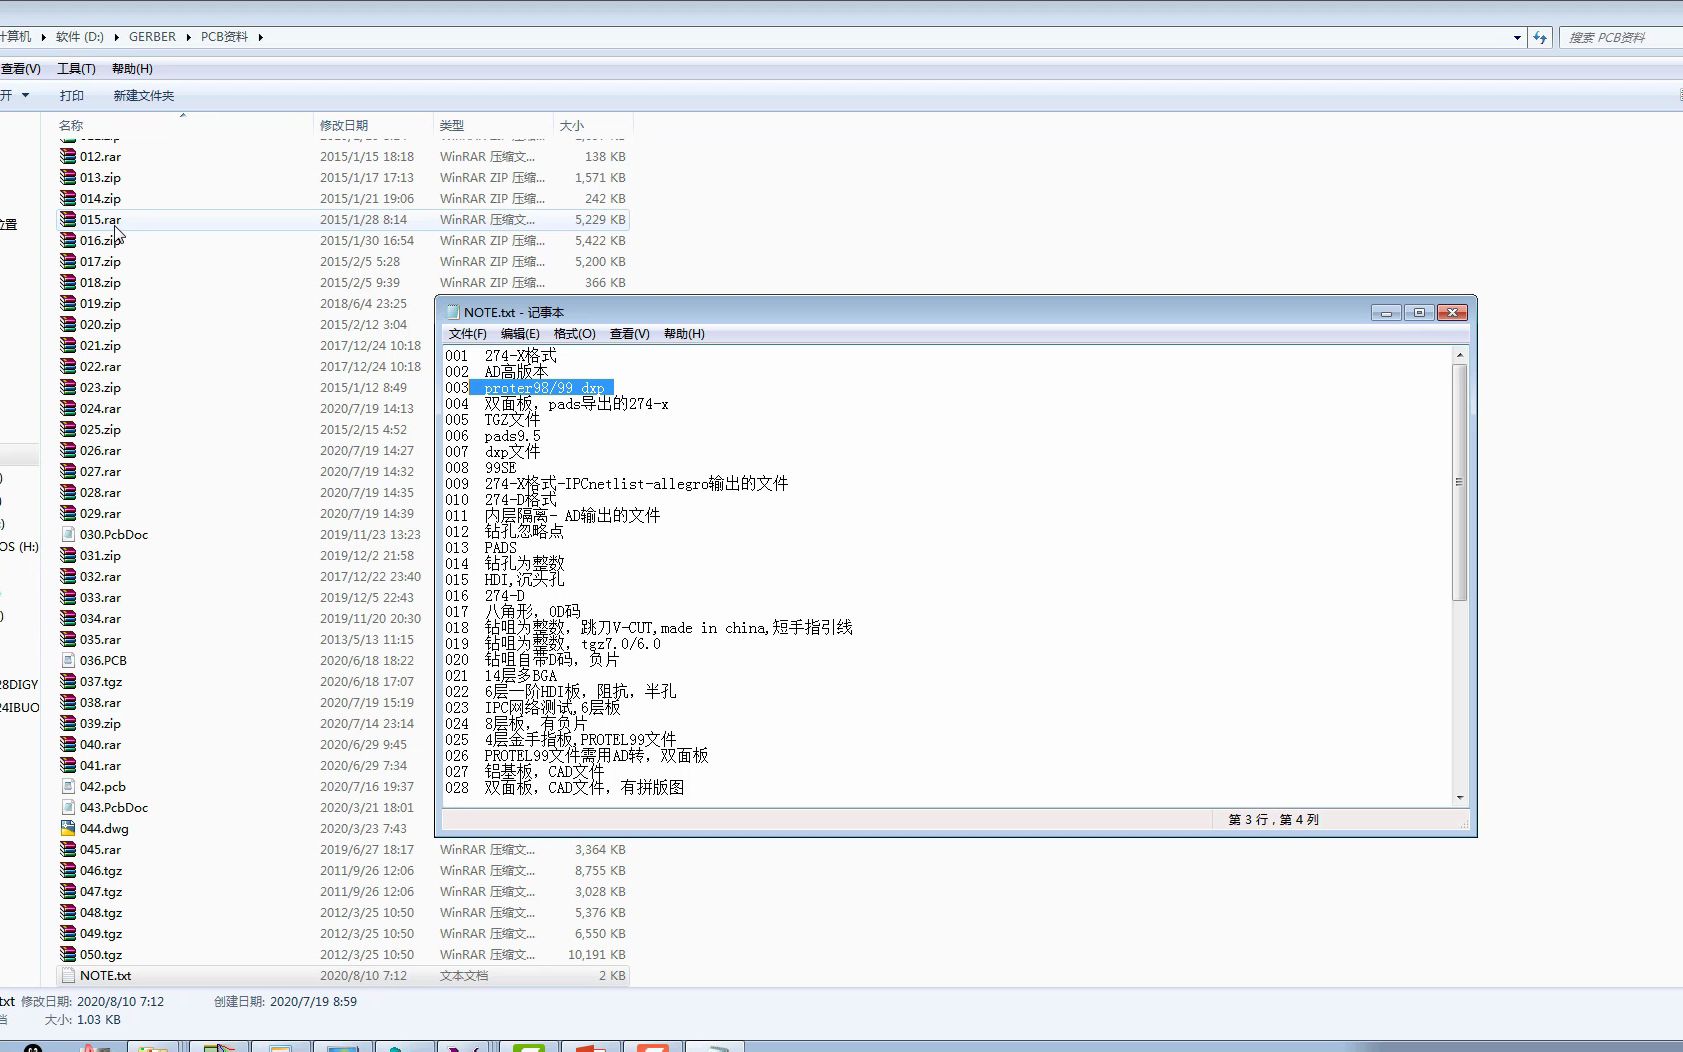
Task: Expand the 打开 button dropdown arrow
Action: pyautogui.click(x=27, y=95)
